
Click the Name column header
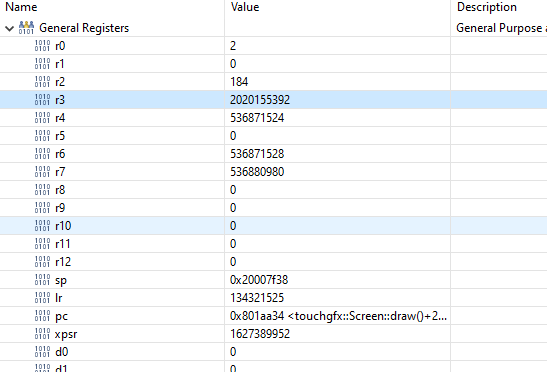tap(21, 7)
